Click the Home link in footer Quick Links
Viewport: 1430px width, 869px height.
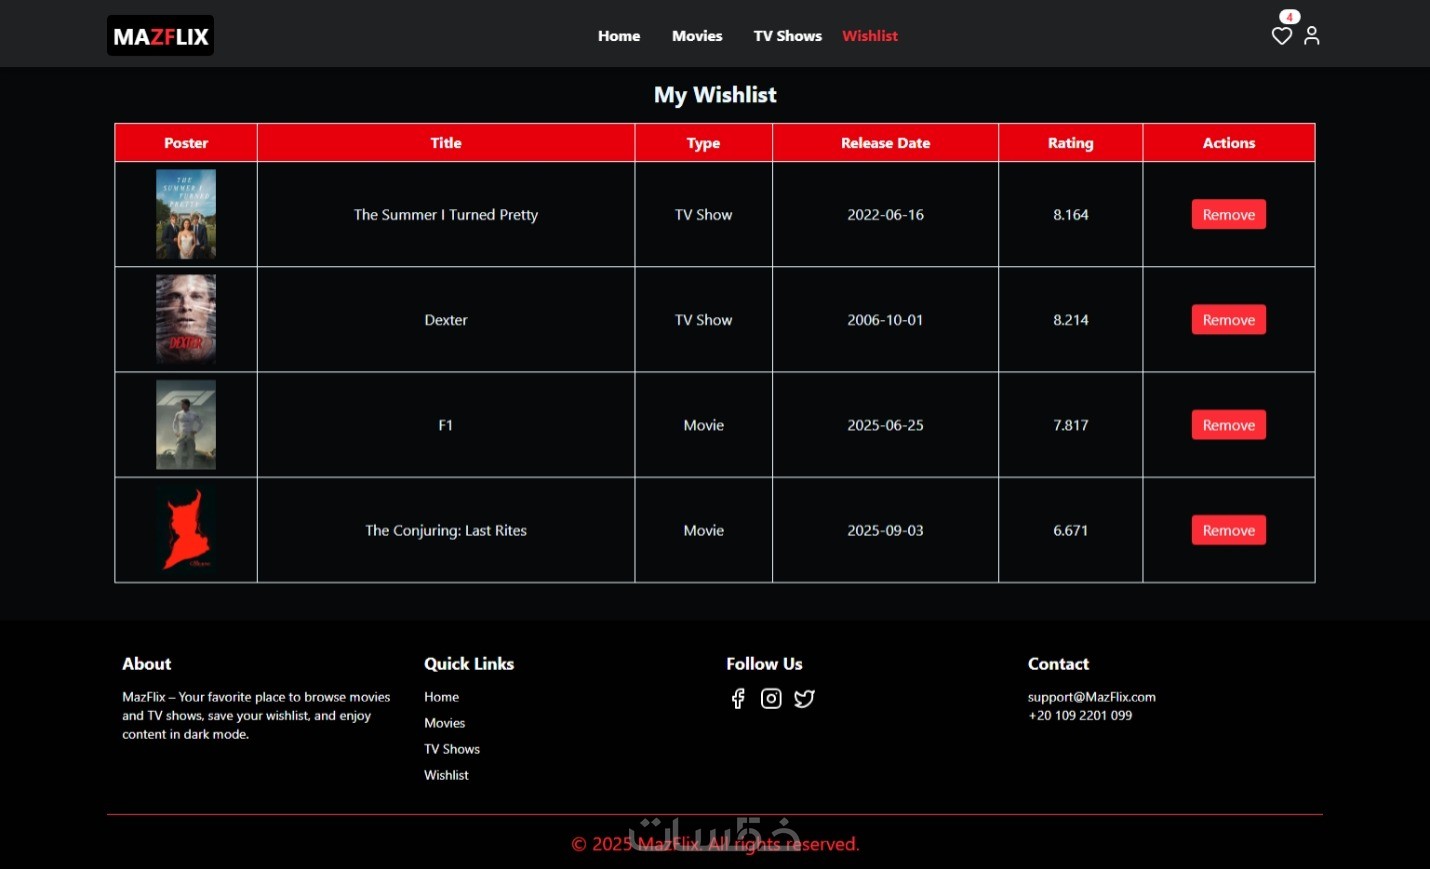tap(441, 697)
